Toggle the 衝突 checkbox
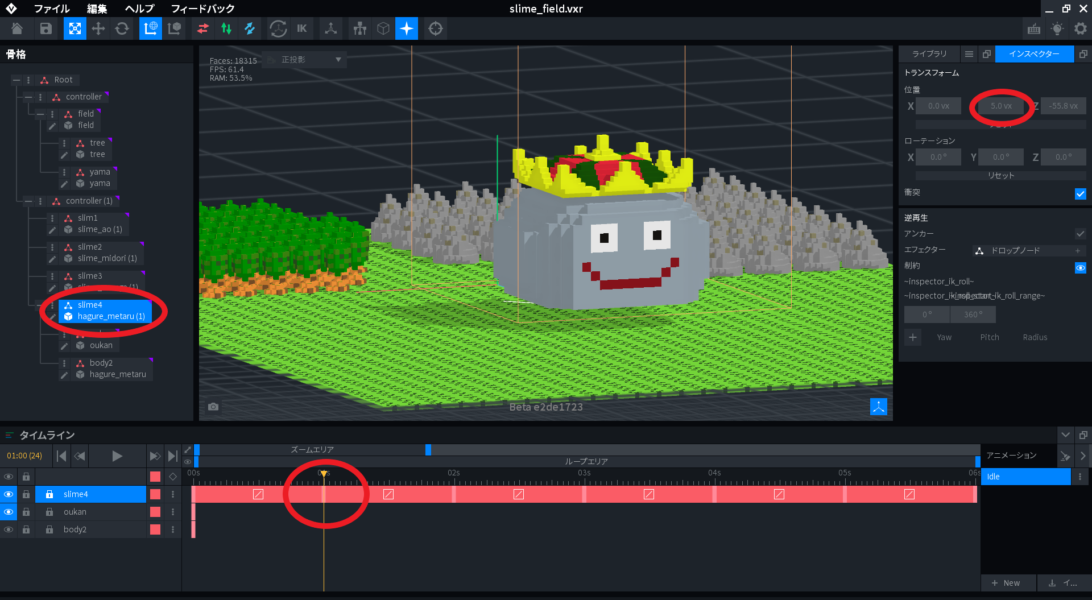 1080,194
